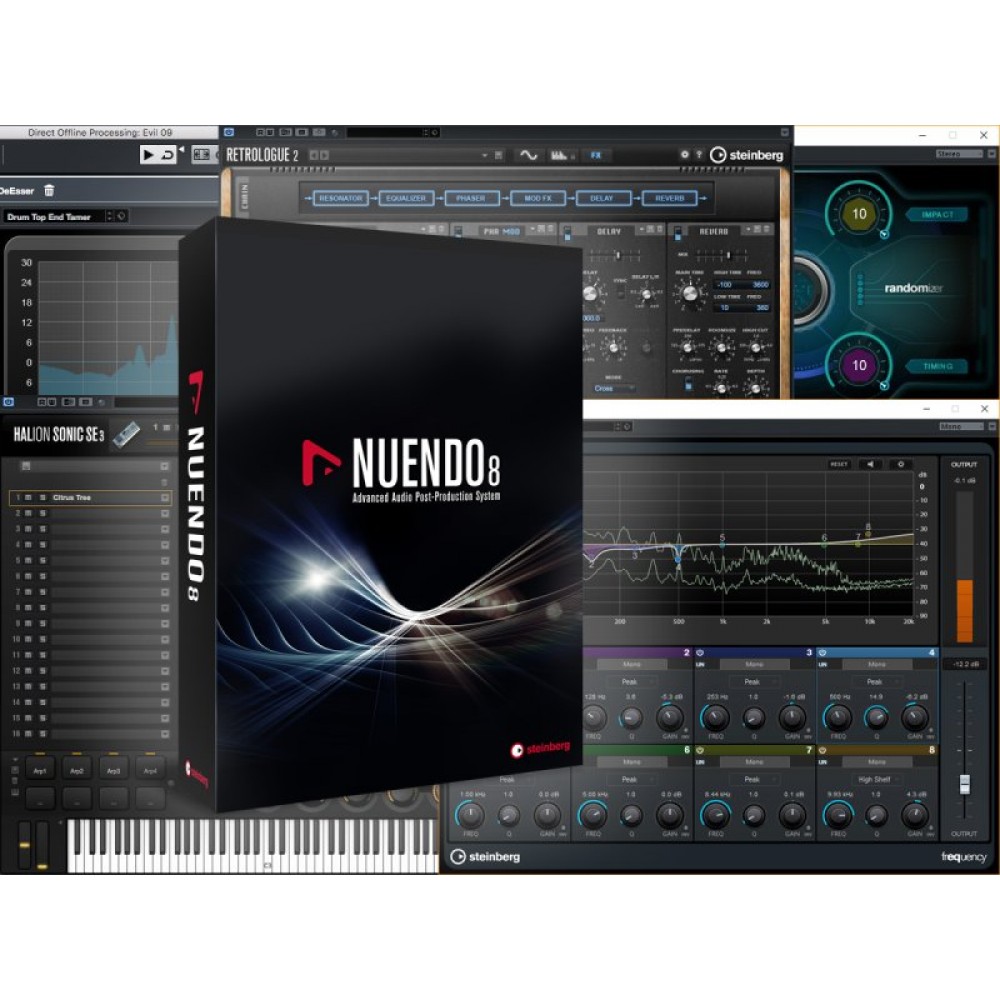
Task: Click the Reverb Main Time knob
Action: pos(689,294)
